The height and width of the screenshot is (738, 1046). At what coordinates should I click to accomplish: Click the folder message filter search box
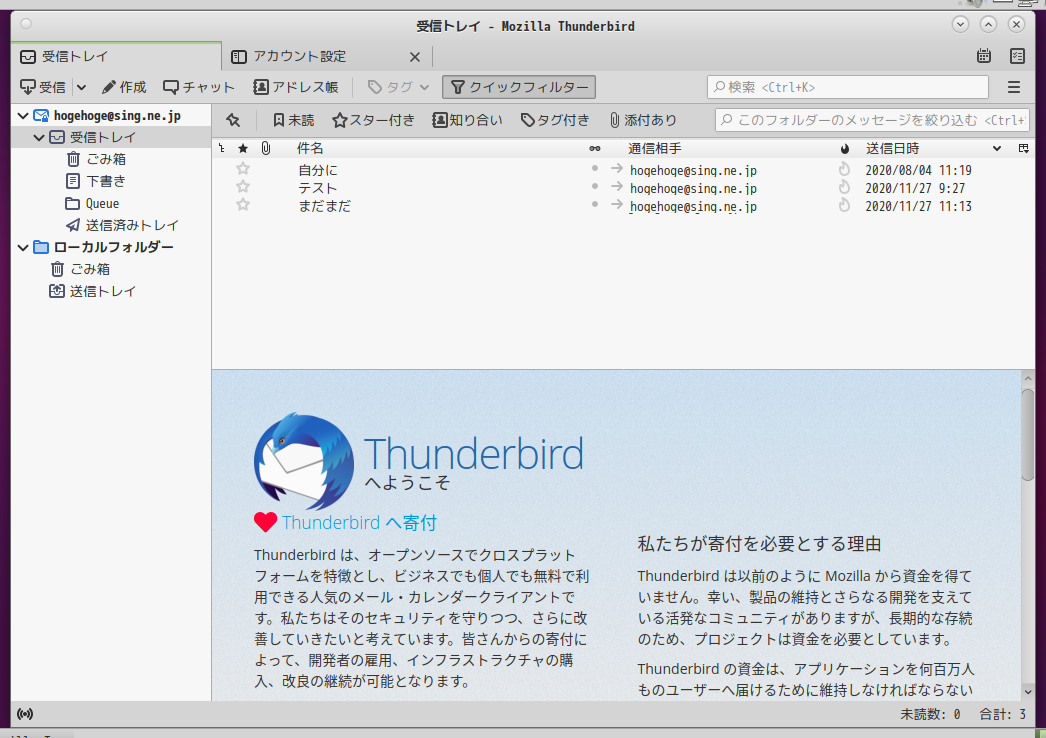[x=872, y=120]
